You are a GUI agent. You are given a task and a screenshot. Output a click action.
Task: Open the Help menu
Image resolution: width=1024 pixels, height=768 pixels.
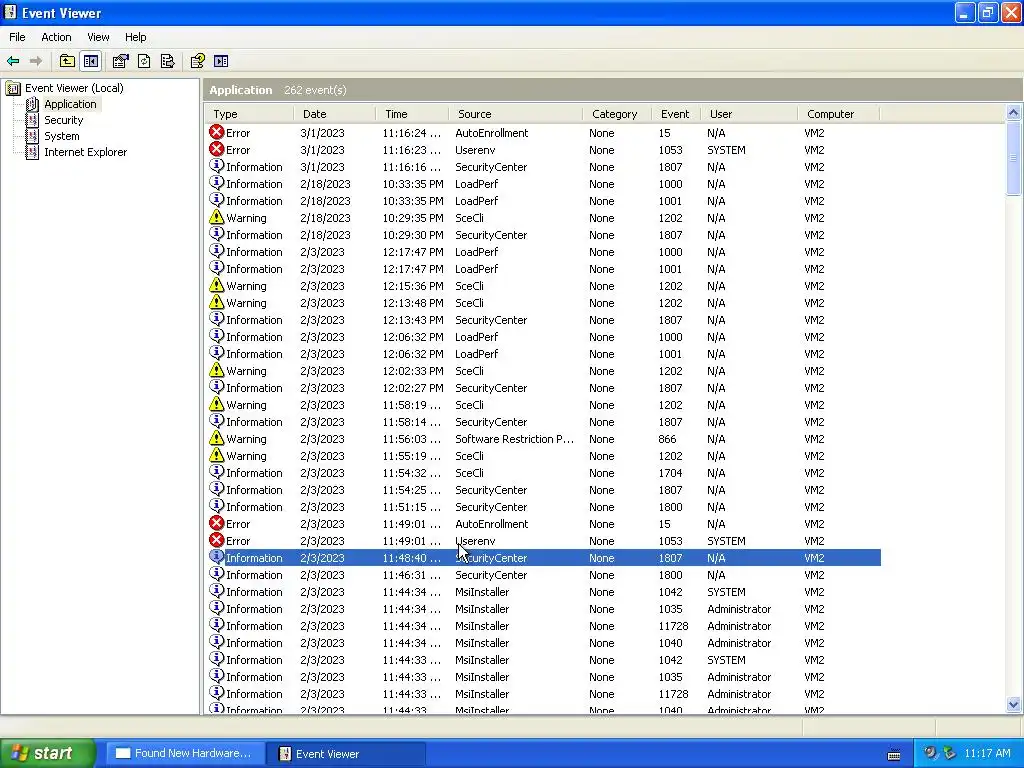click(x=136, y=37)
